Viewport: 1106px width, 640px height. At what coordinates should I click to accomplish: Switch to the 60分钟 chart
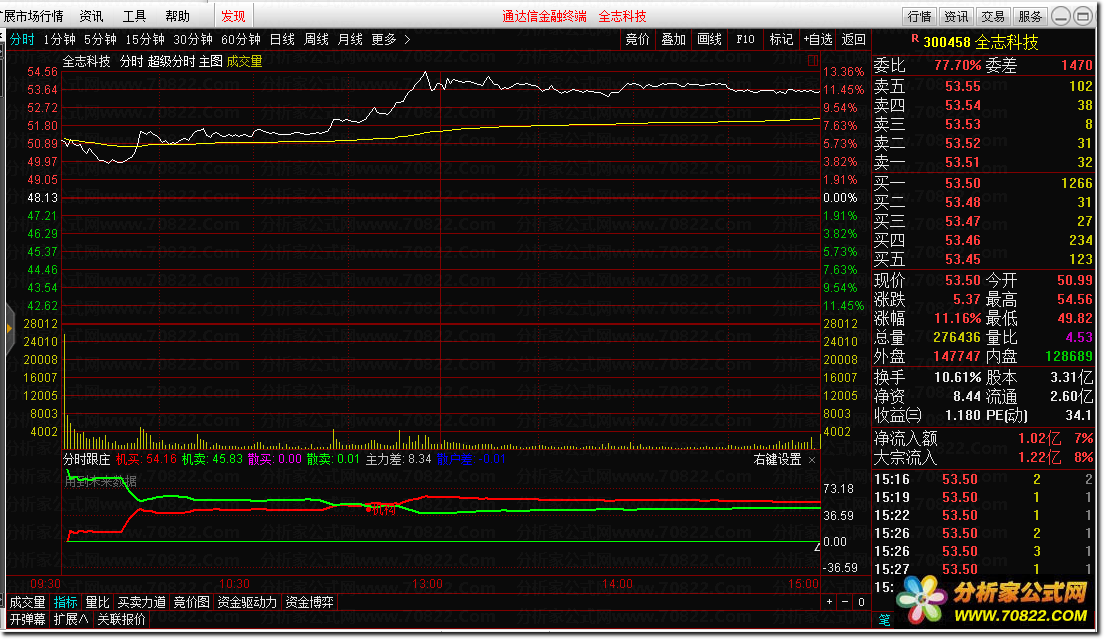click(x=241, y=40)
